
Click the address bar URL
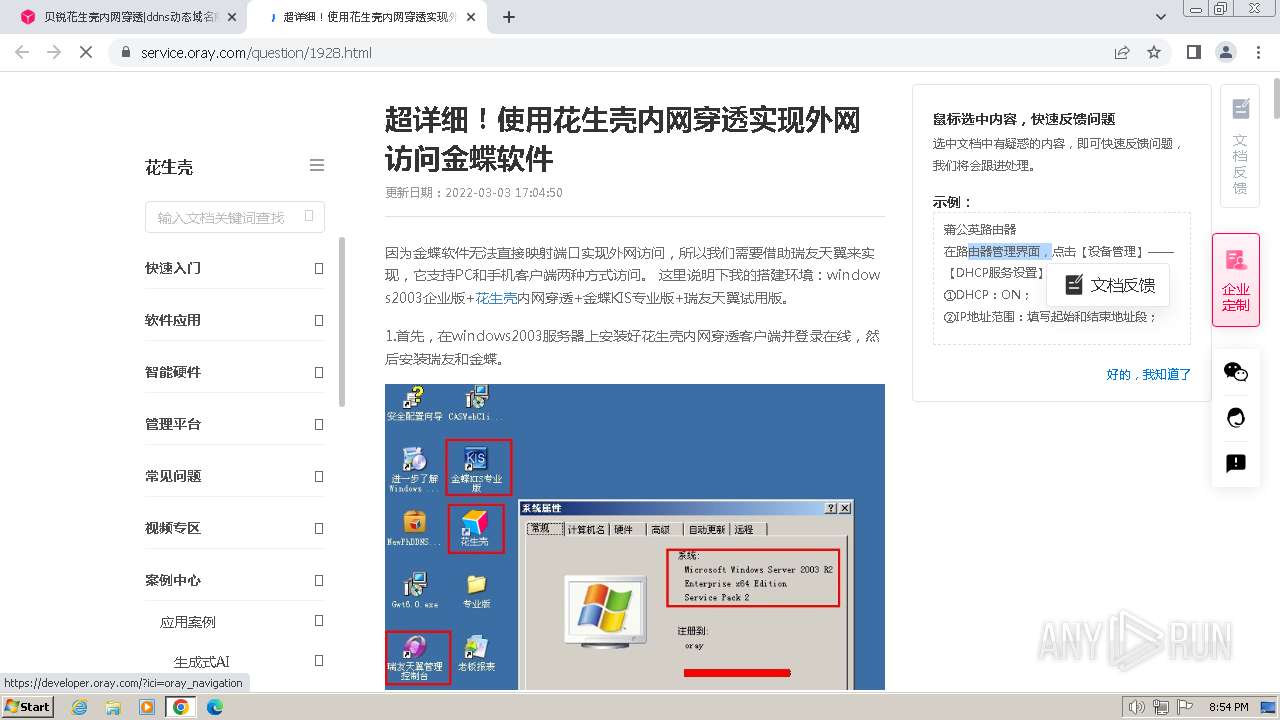(x=256, y=52)
